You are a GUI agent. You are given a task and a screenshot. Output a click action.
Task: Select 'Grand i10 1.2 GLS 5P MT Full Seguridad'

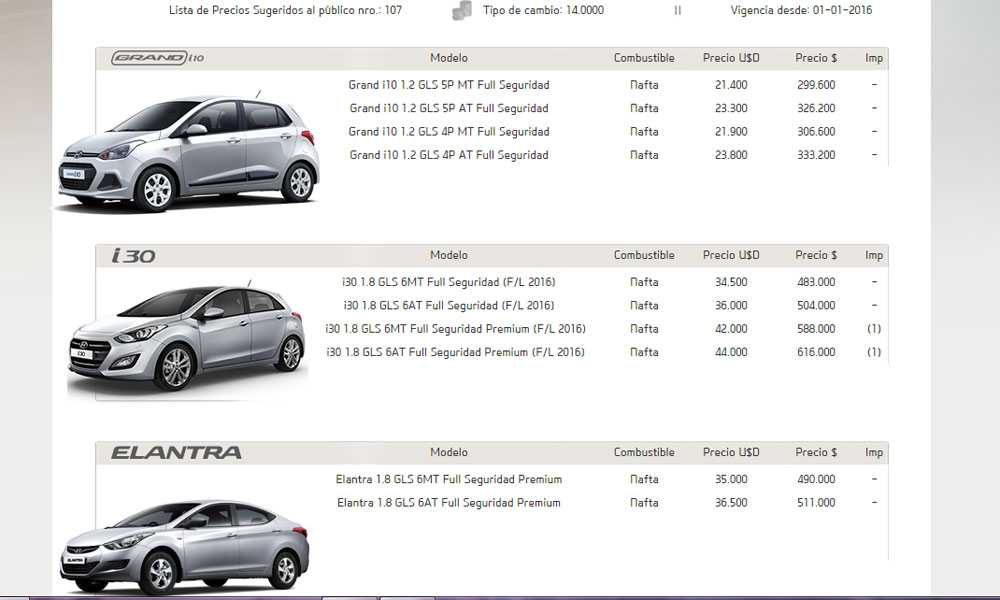pos(447,85)
